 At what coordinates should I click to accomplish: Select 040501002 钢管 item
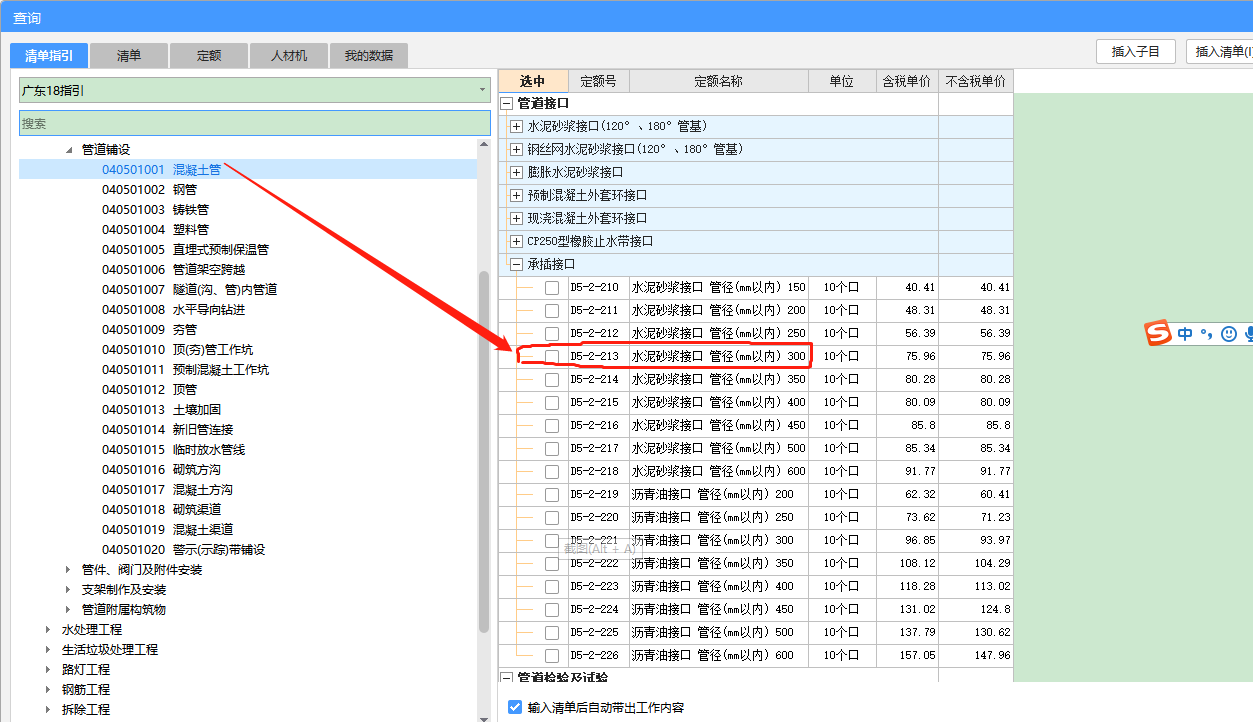click(x=149, y=190)
